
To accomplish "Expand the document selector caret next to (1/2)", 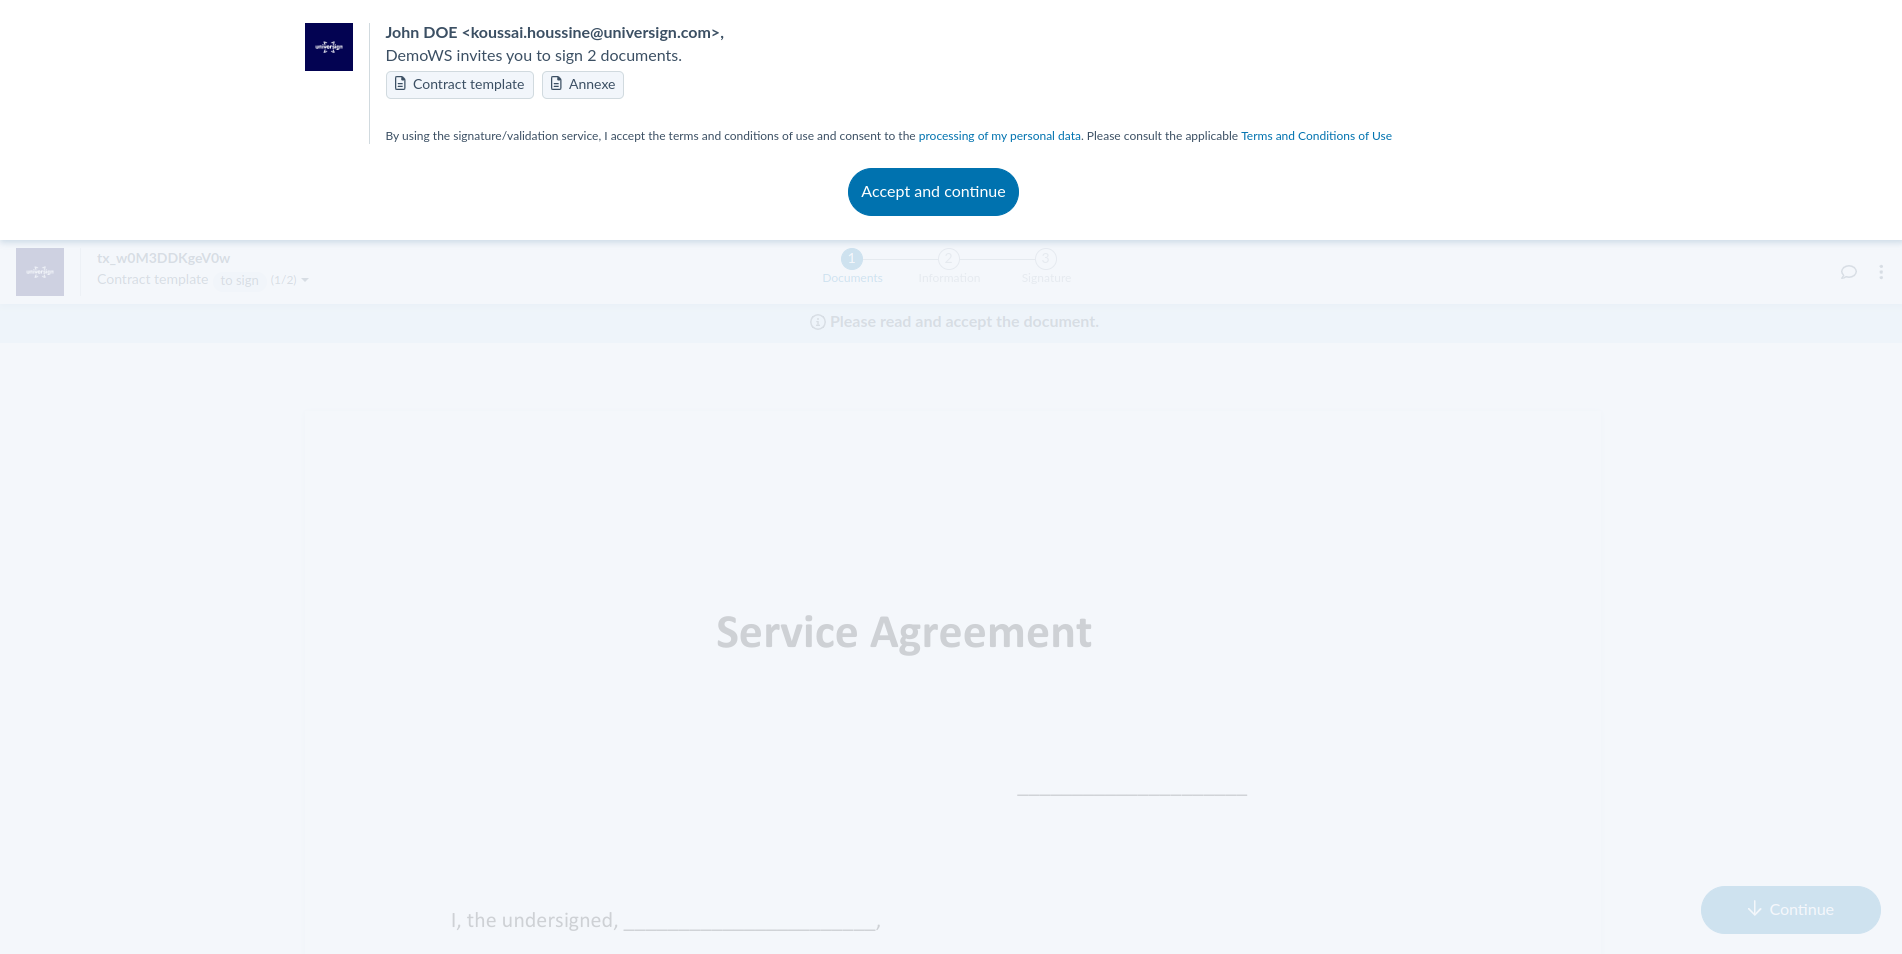I will click(305, 281).
